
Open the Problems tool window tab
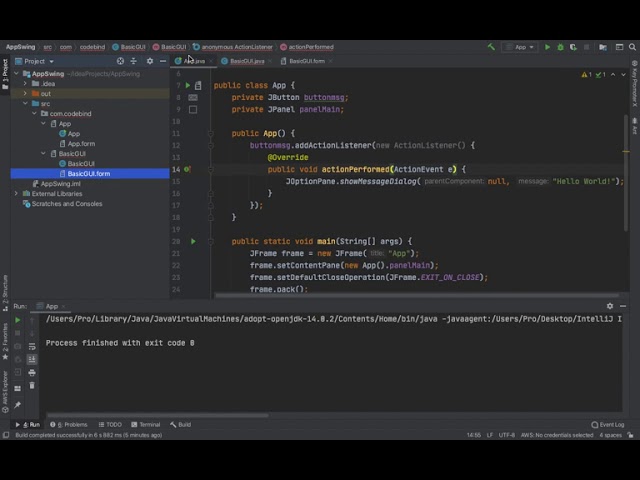(69, 424)
